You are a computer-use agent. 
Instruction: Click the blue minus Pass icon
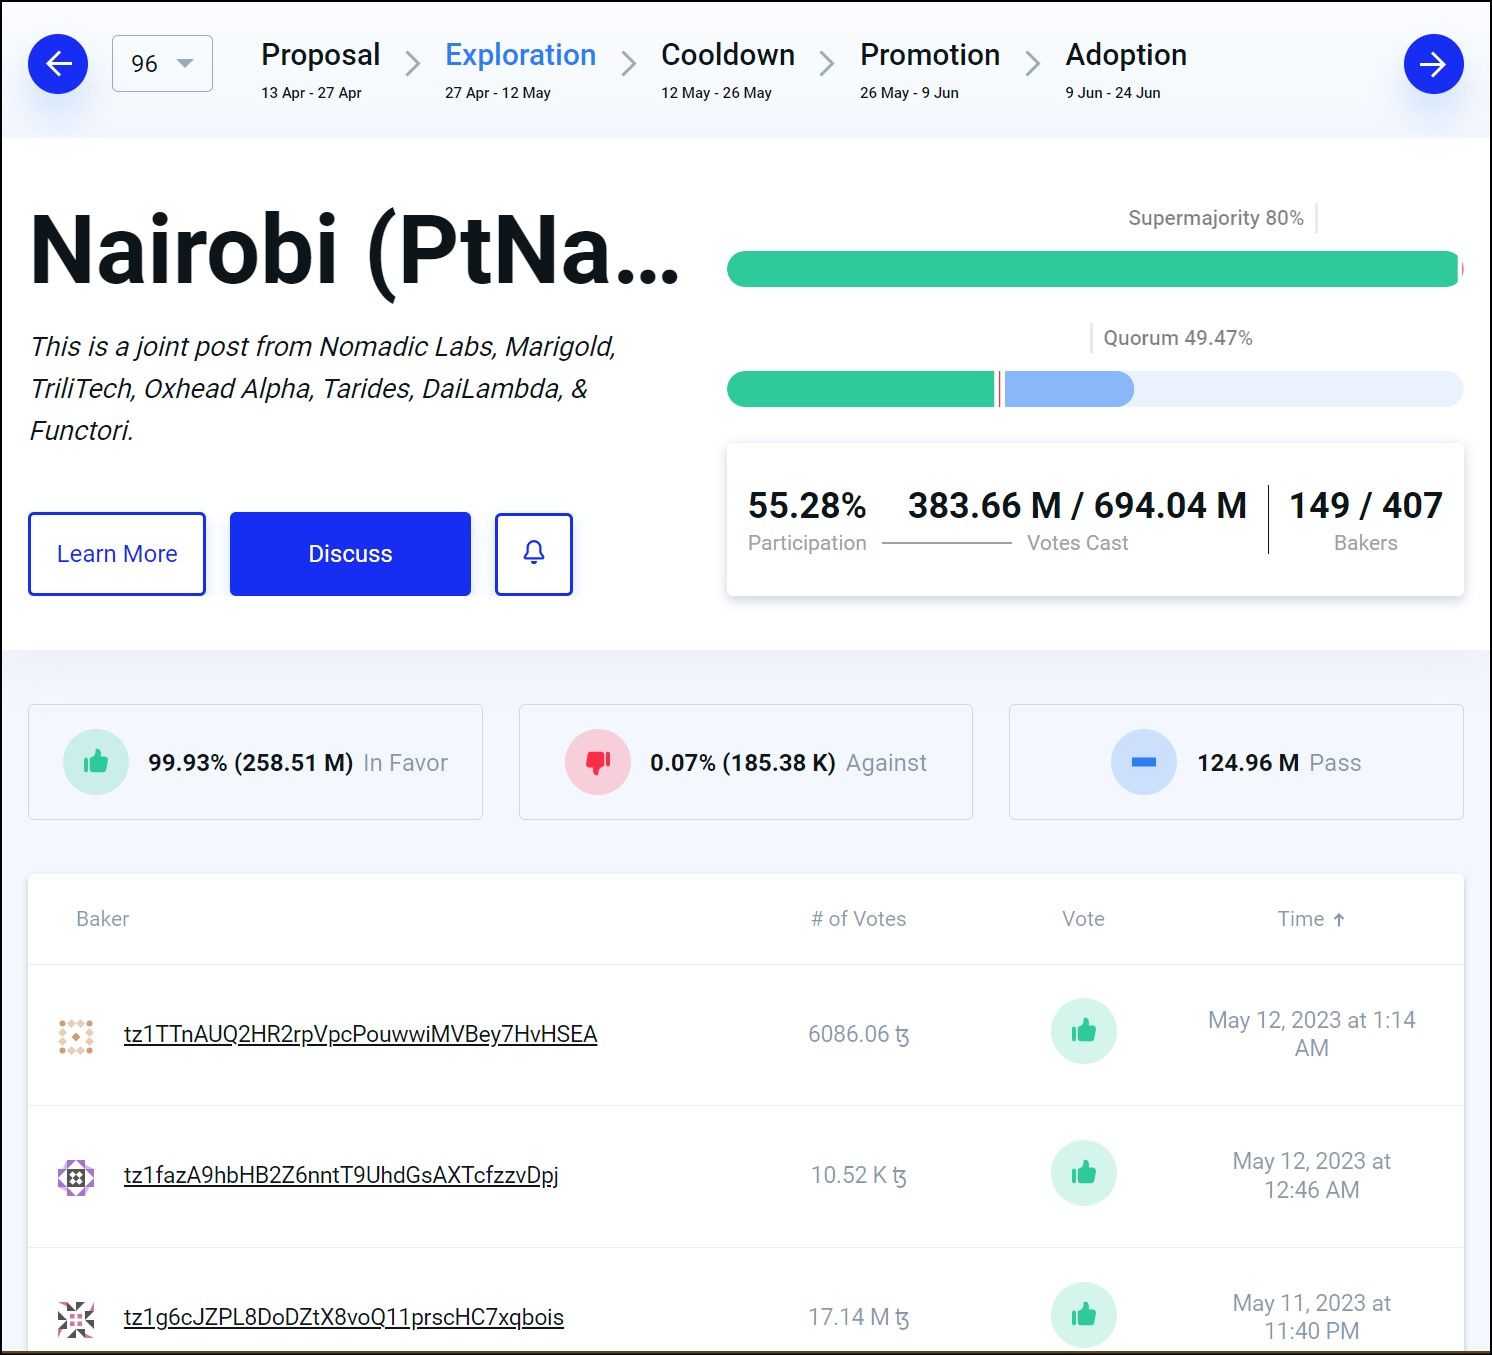[1143, 762]
